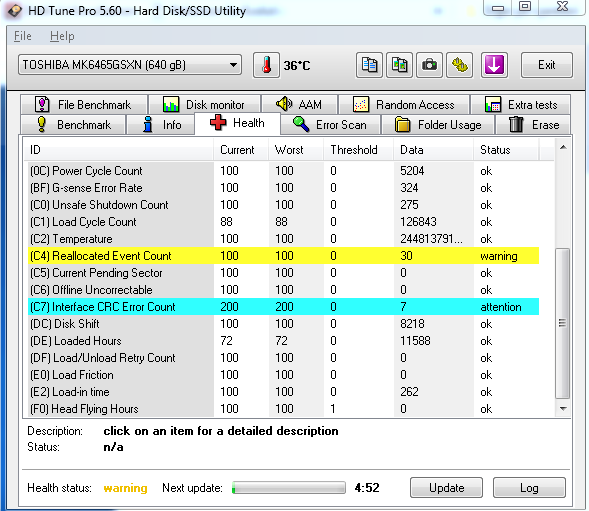Select the (DC) Disk Shift row
The width and height of the screenshot is (589, 511).
(x=284, y=324)
